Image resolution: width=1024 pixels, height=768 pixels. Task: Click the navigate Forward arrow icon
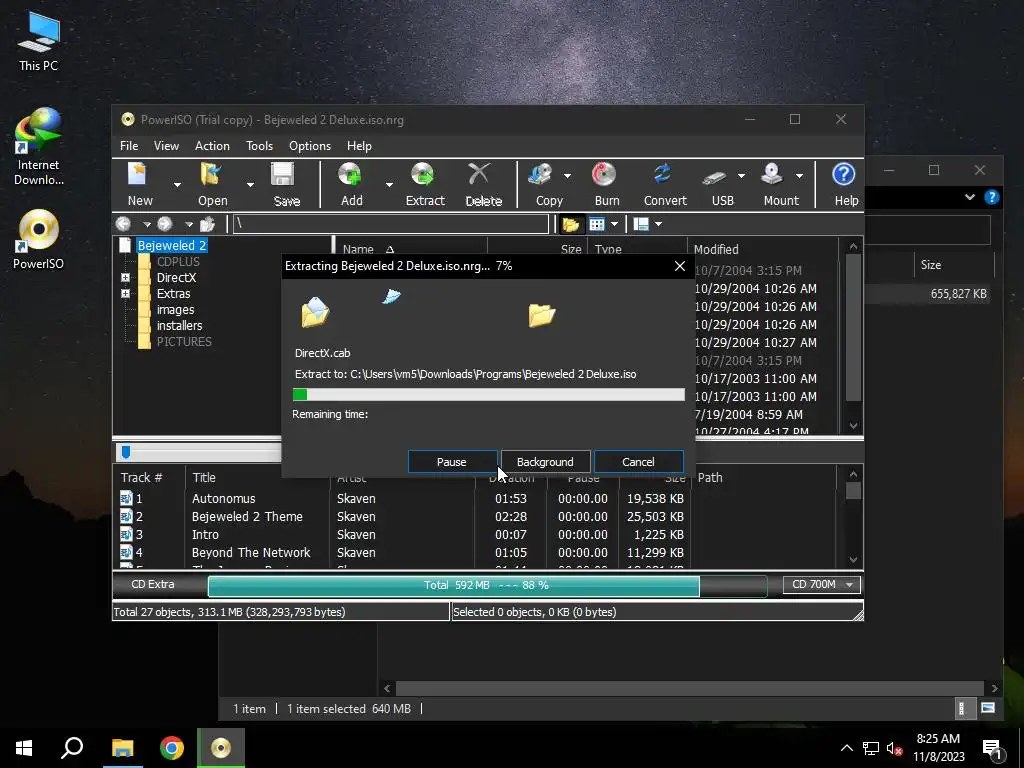tap(165, 224)
